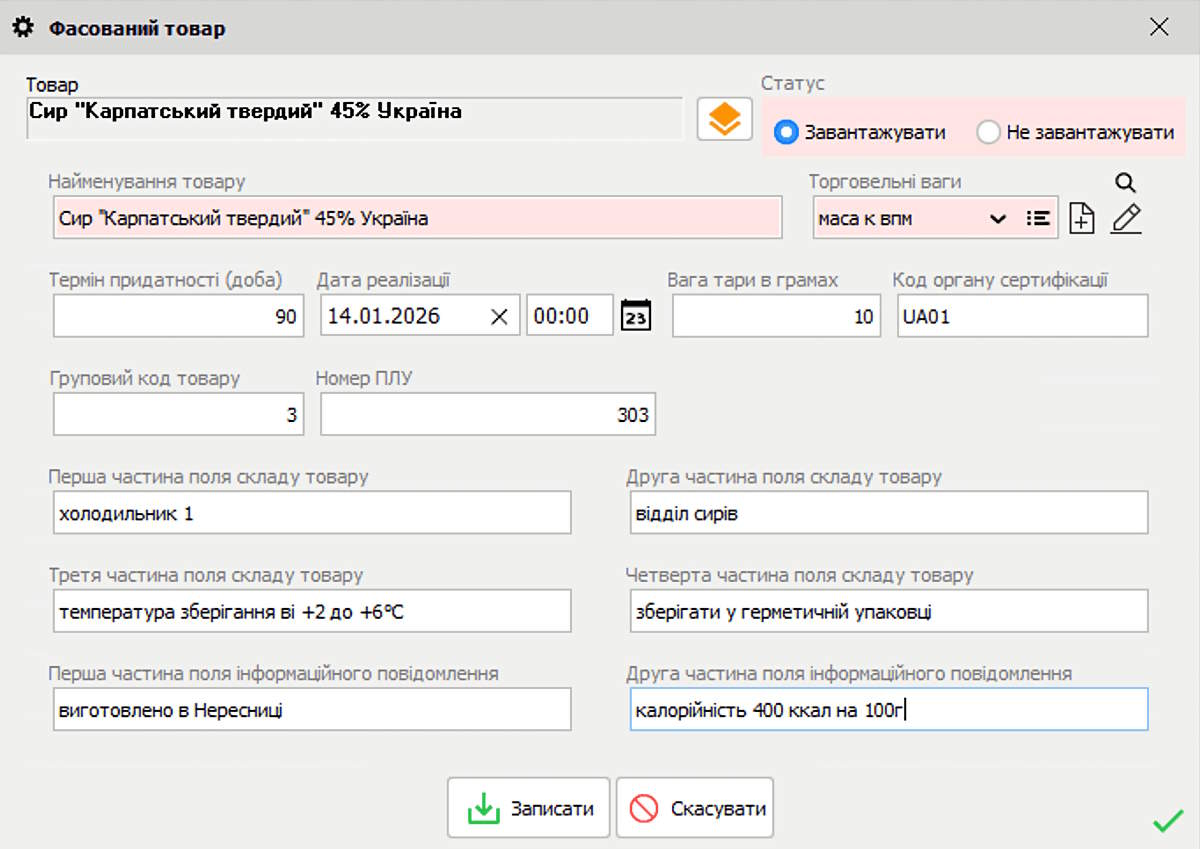The height and width of the screenshot is (849, 1200).
Task: Click the gear icon in the title bar
Action: tap(22, 28)
